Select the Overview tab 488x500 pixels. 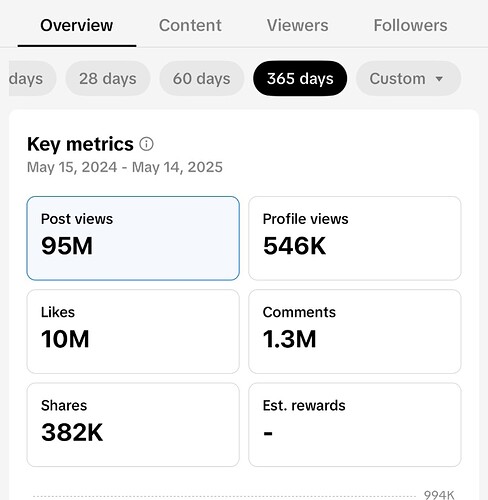77,25
